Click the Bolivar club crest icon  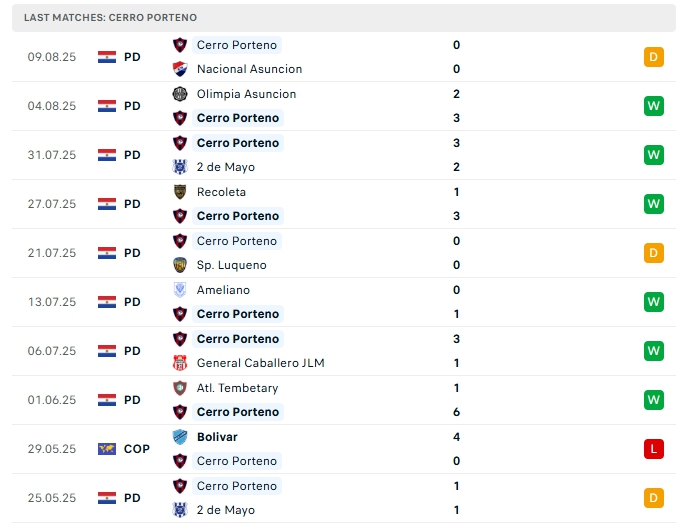(x=180, y=437)
